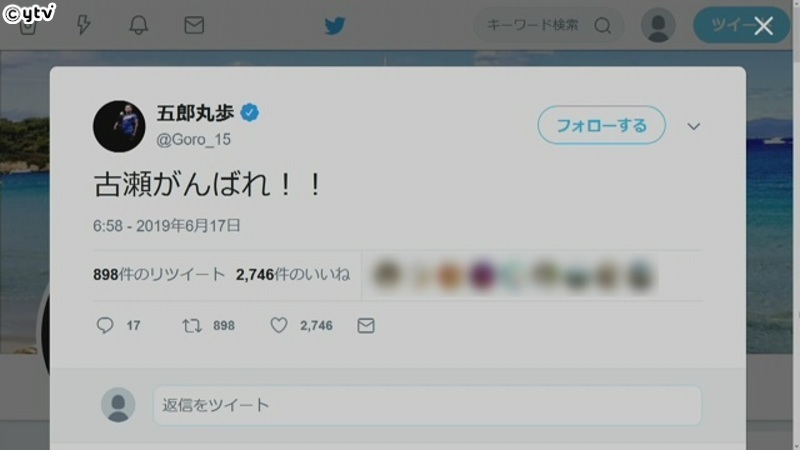Click the reply speech bubble icon
Viewport: 800px width, 450px height.
(105, 325)
